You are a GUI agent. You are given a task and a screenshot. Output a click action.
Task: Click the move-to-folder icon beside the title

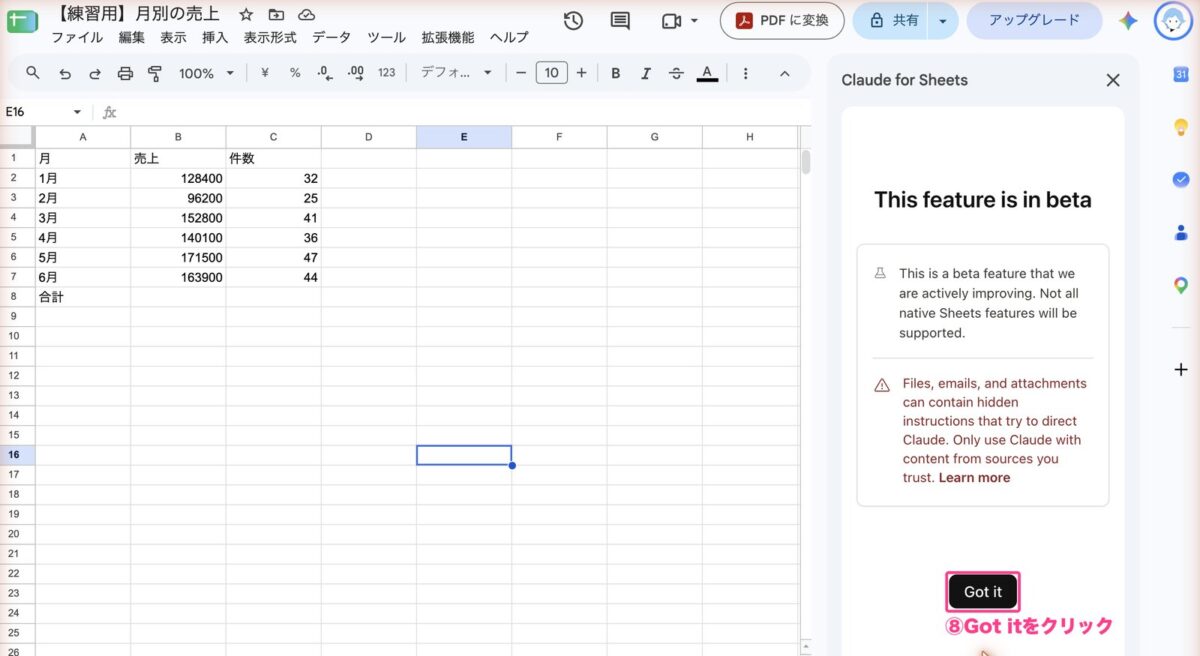(276, 15)
